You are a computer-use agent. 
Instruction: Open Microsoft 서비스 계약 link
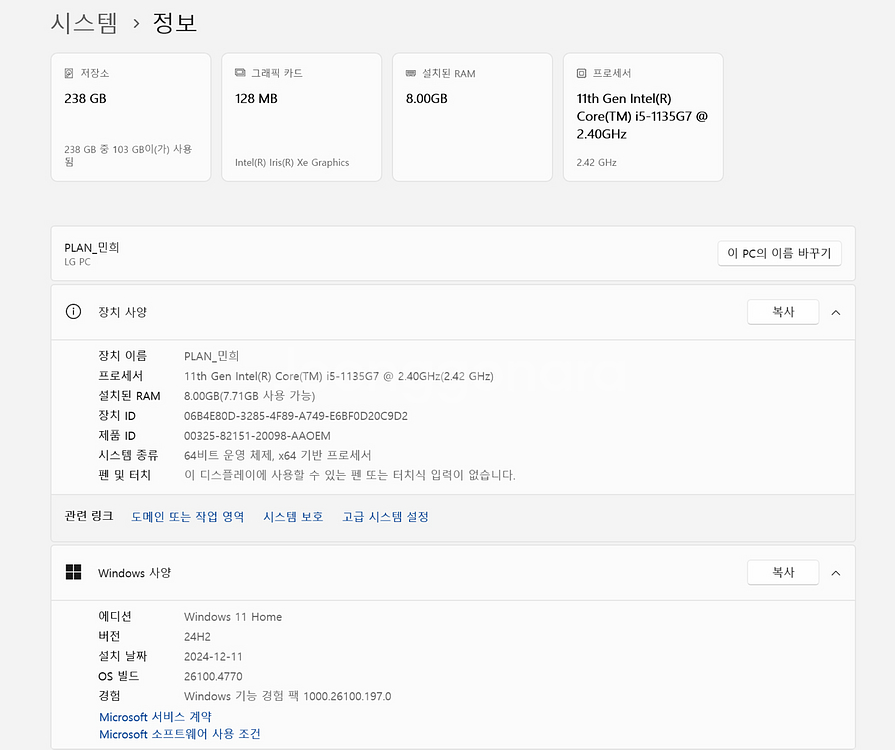click(x=155, y=716)
